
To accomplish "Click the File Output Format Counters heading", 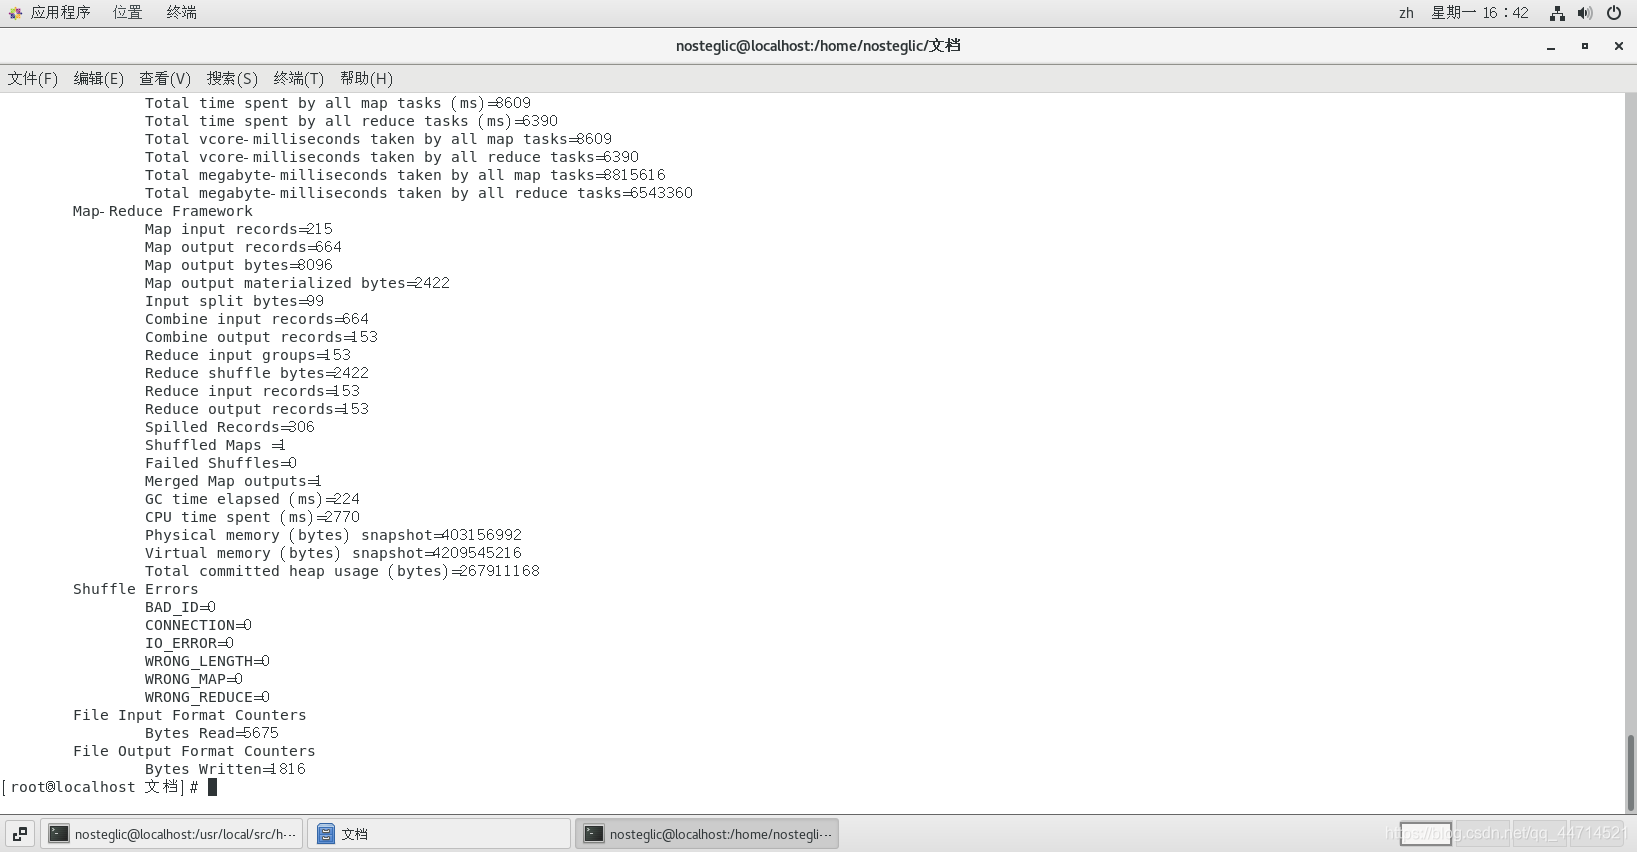I will pos(194,751).
